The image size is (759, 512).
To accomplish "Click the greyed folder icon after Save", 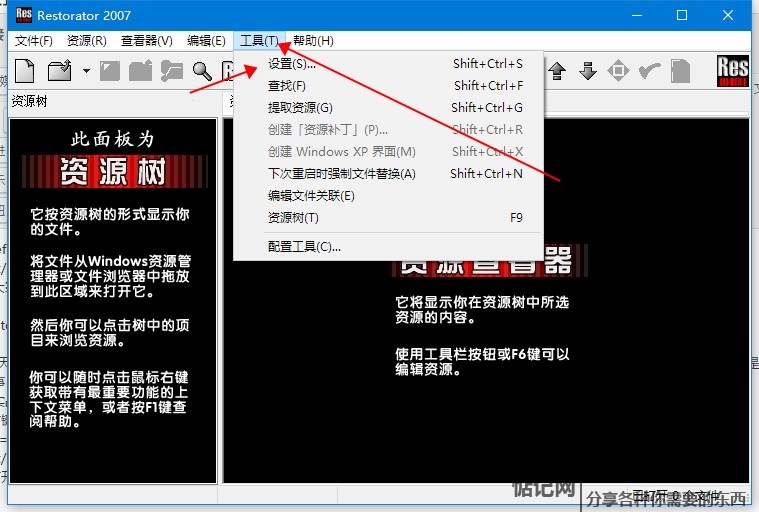I will (140, 71).
